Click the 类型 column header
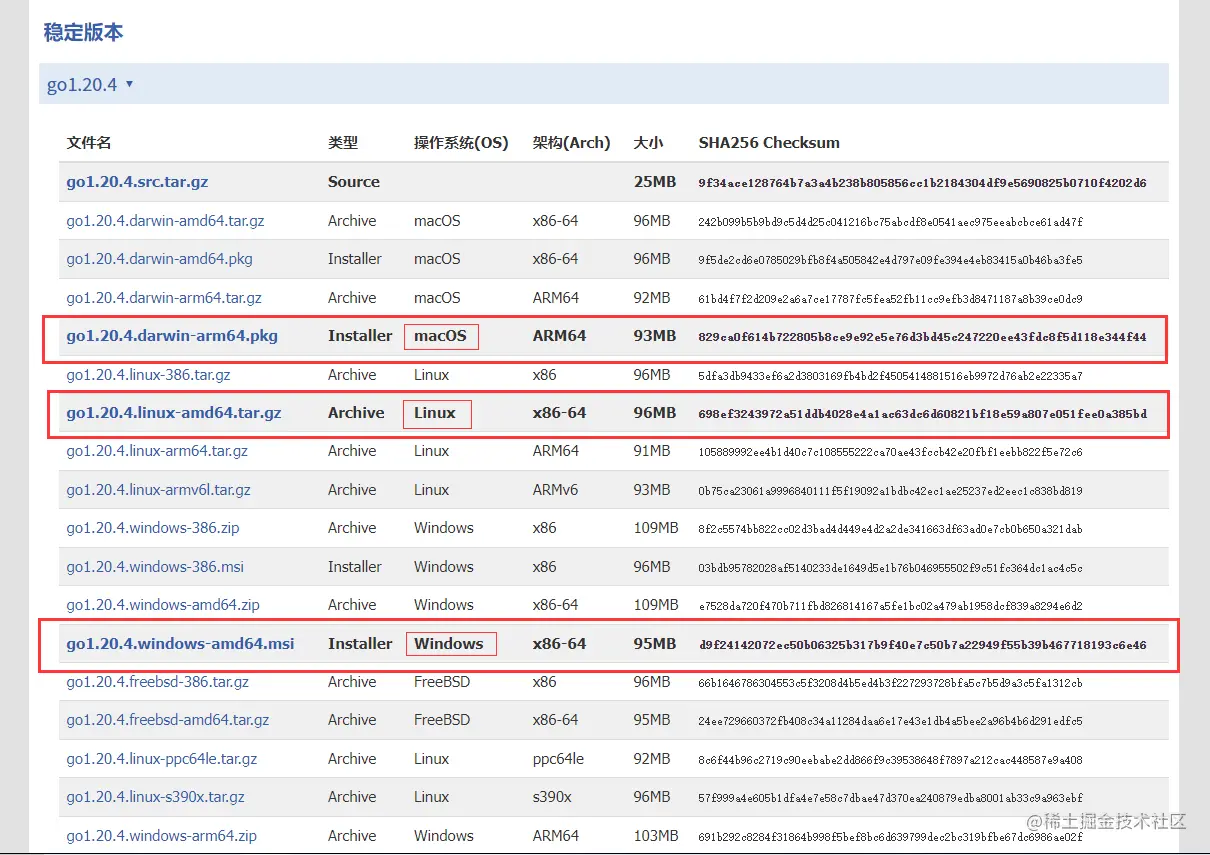 343,143
